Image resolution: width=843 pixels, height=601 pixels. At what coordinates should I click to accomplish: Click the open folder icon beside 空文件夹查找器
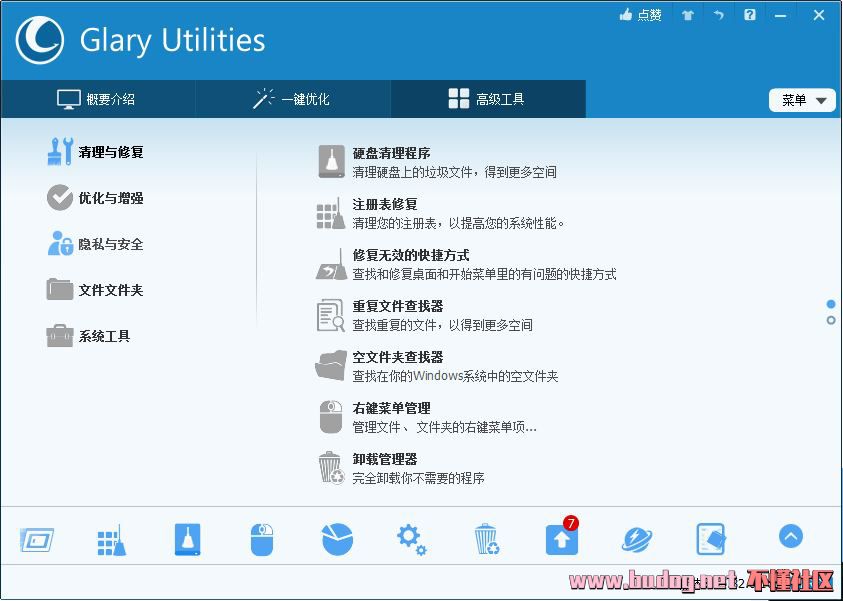point(331,366)
